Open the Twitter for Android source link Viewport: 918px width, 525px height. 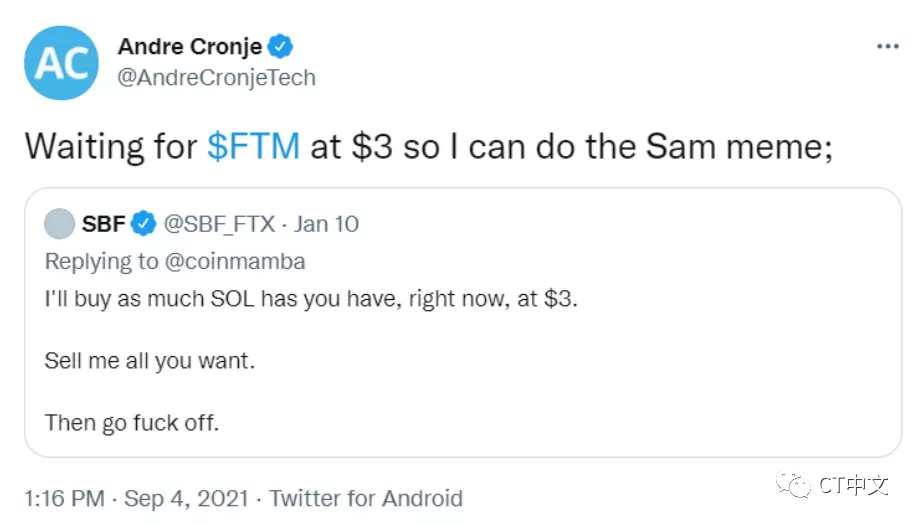coord(366,498)
